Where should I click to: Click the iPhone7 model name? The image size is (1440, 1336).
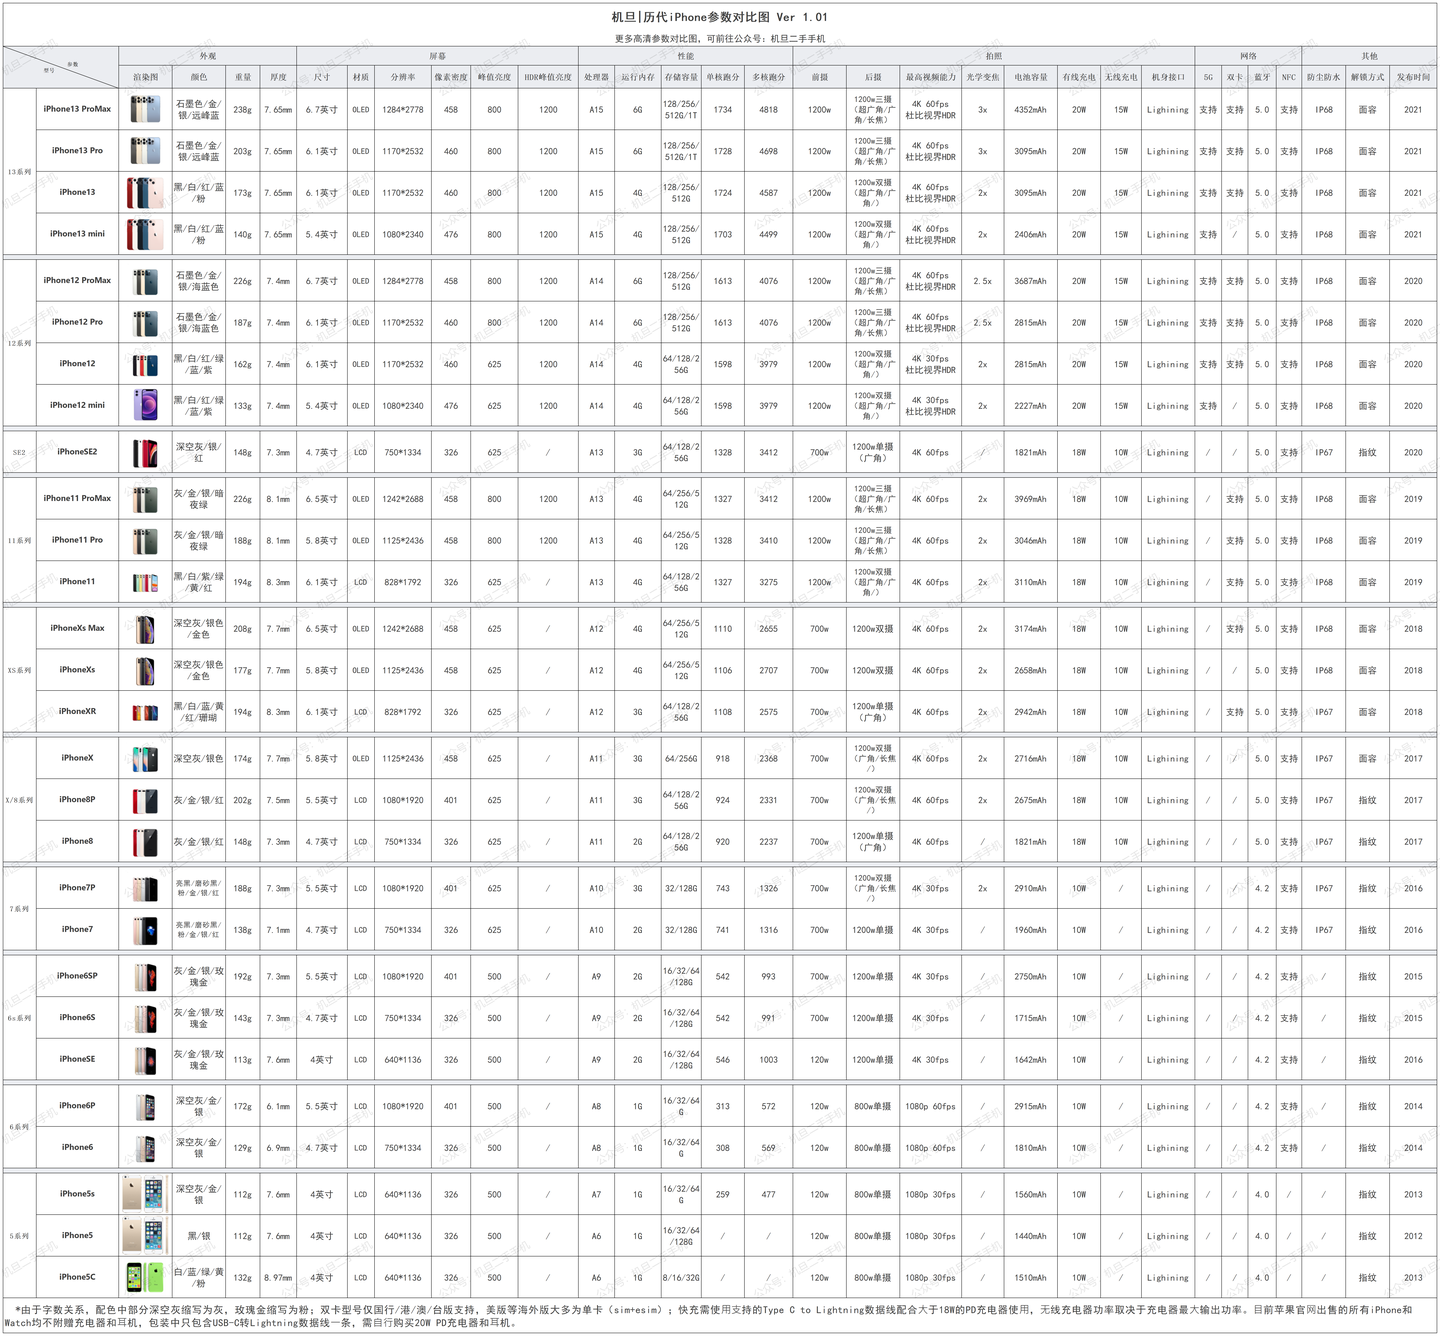click(x=77, y=929)
